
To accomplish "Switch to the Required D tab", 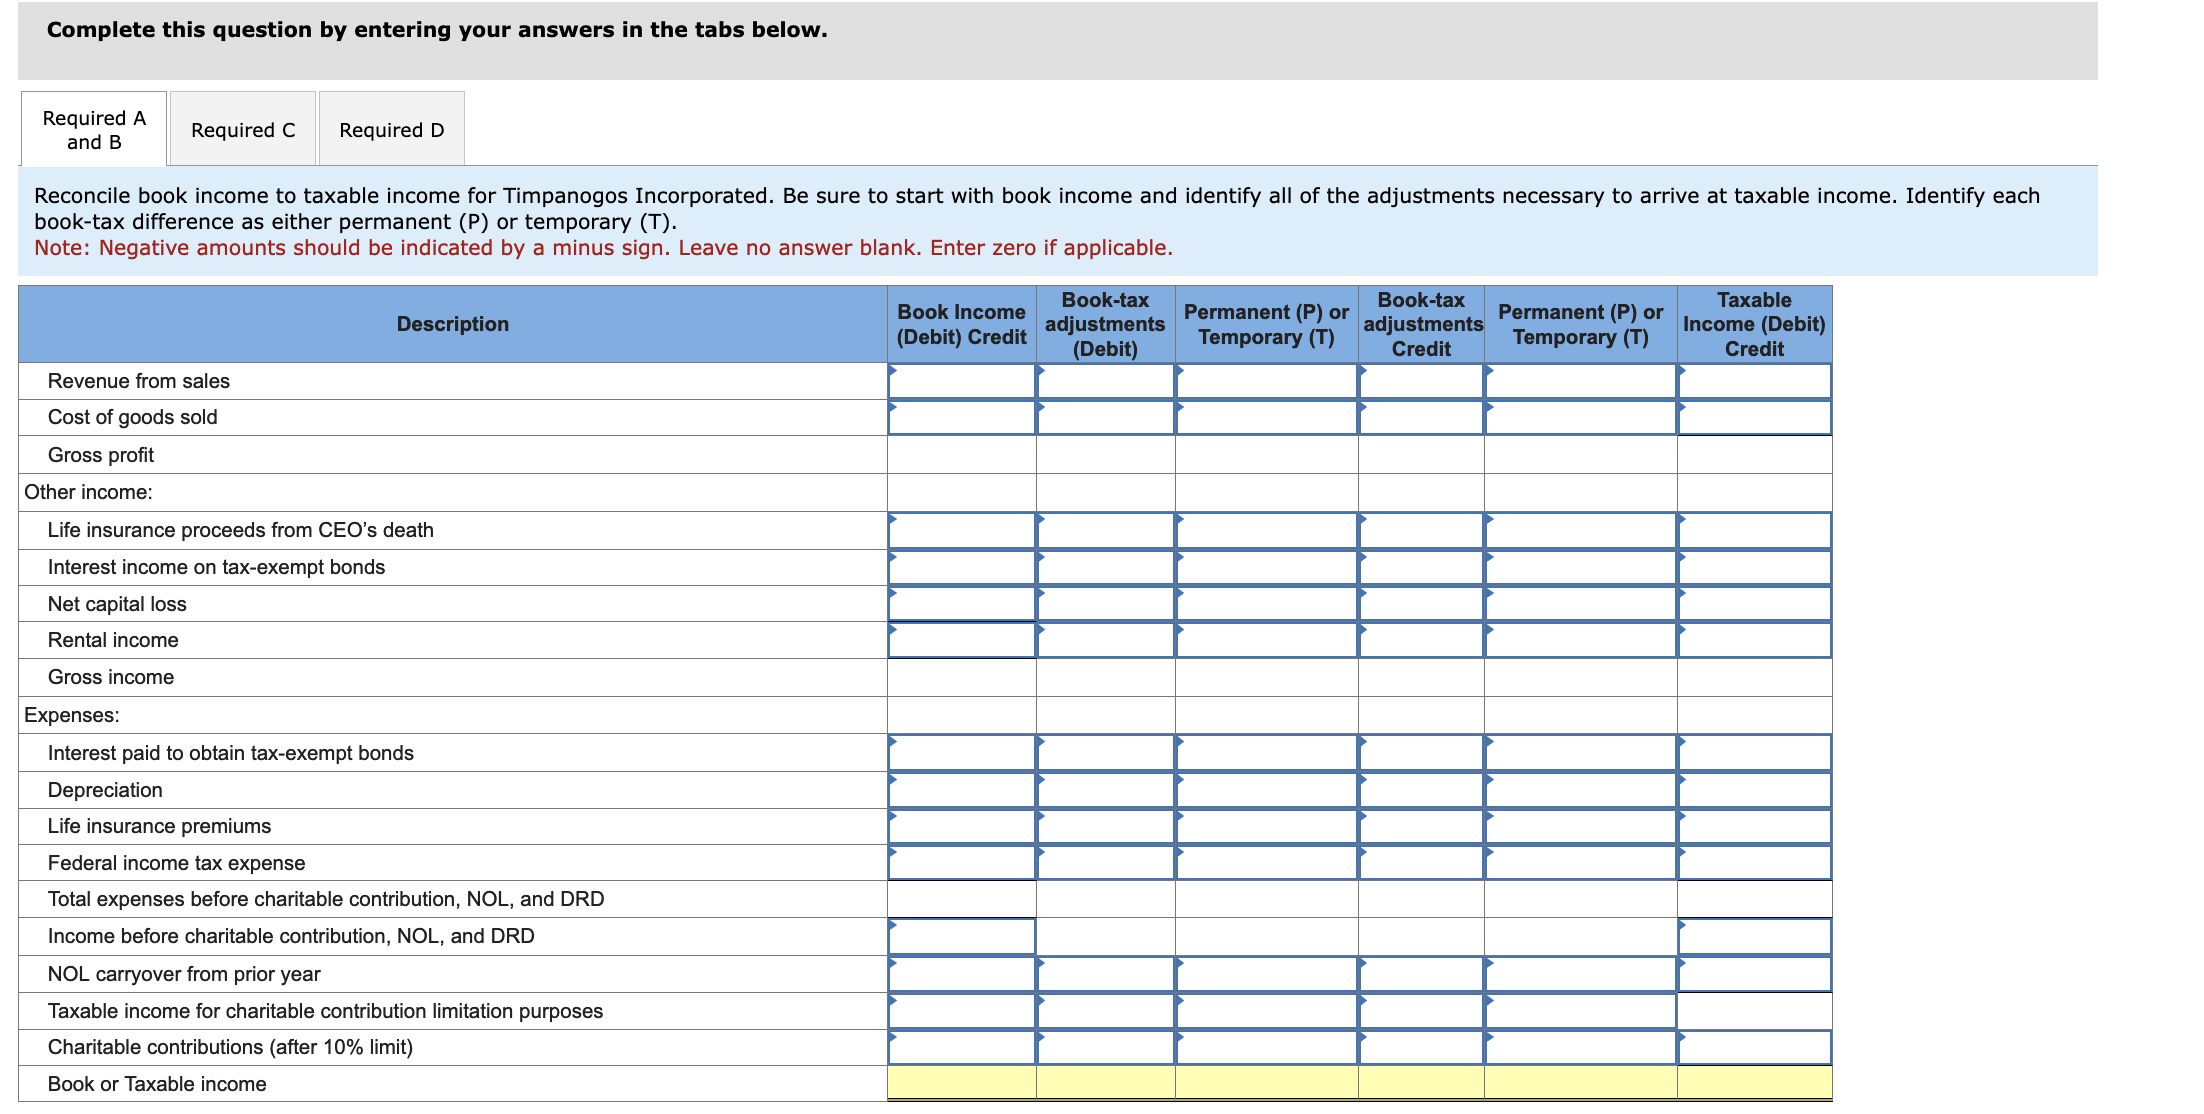I will pyautogui.click(x=391, y=129).
